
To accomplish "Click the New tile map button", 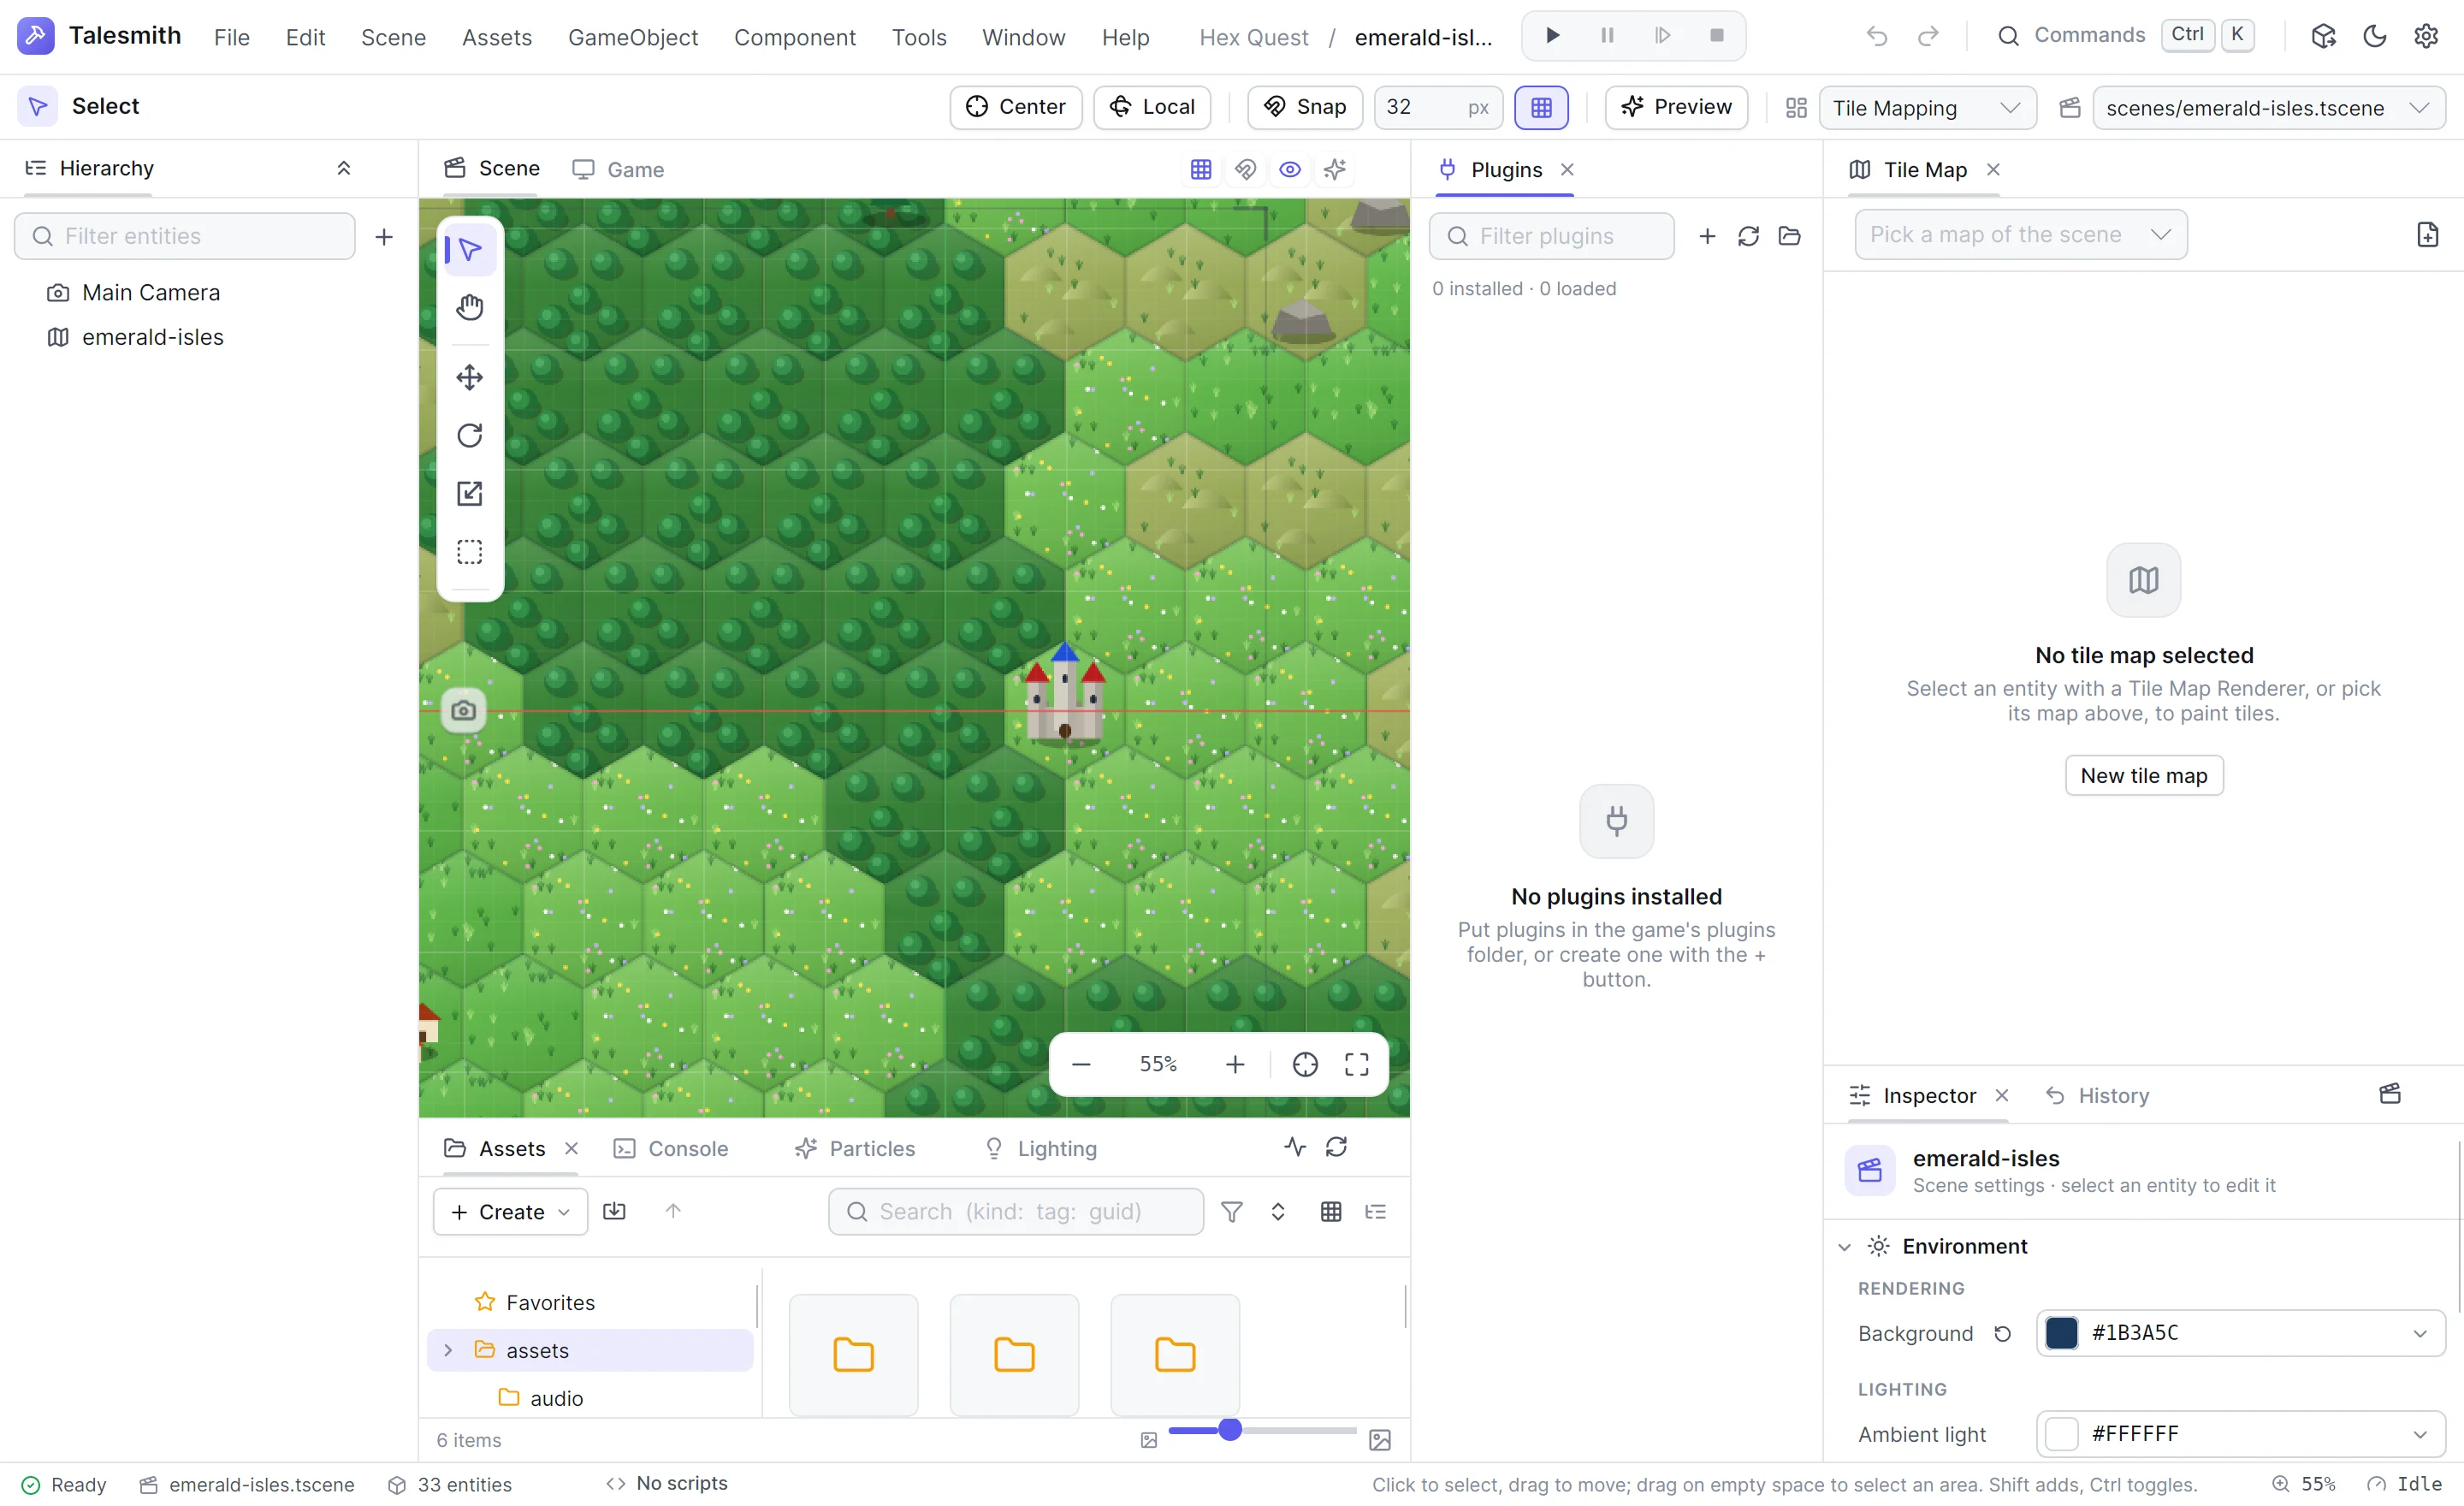I will point(2143,776).
